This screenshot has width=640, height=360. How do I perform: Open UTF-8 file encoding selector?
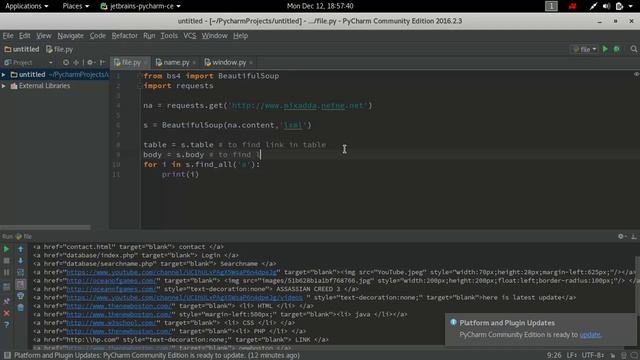click(593, 355)
